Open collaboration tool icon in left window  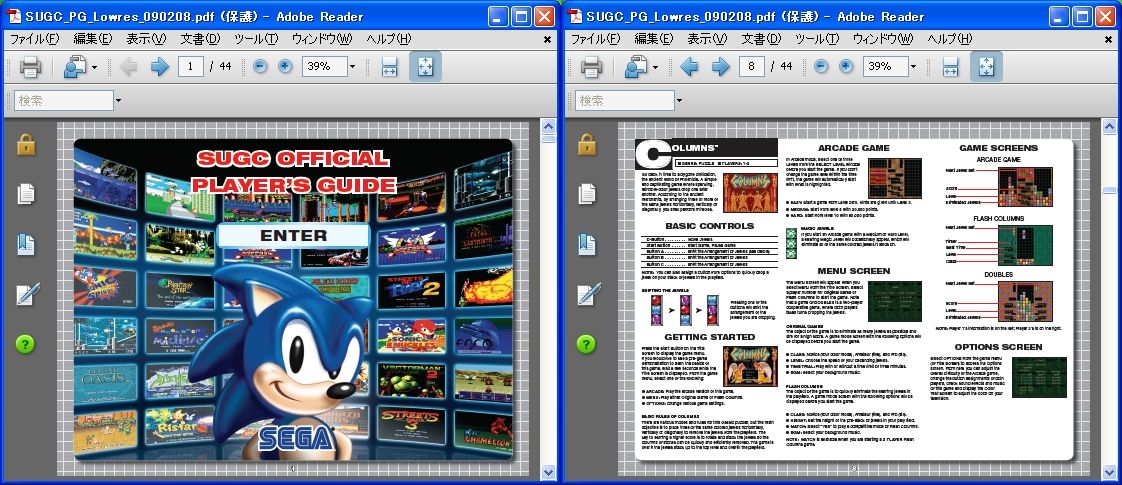[74, 67]
